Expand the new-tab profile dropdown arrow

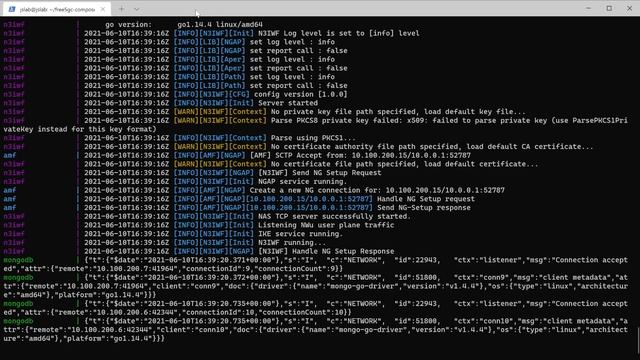point(136,9)
